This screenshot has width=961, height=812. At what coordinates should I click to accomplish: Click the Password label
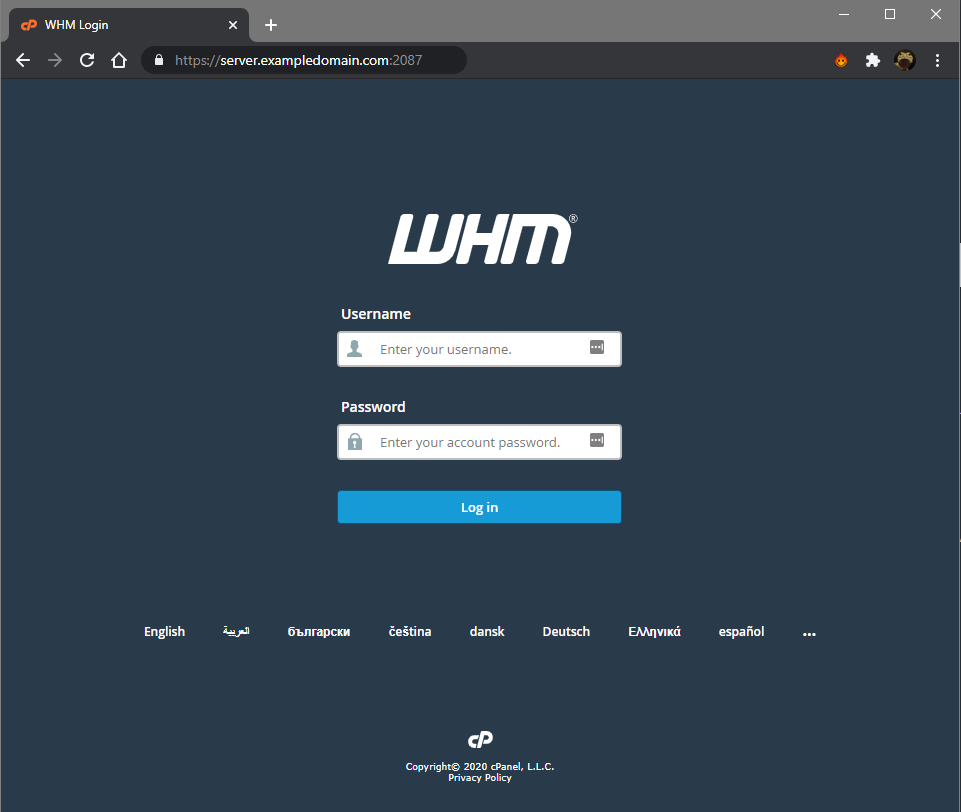click(373, 407)
